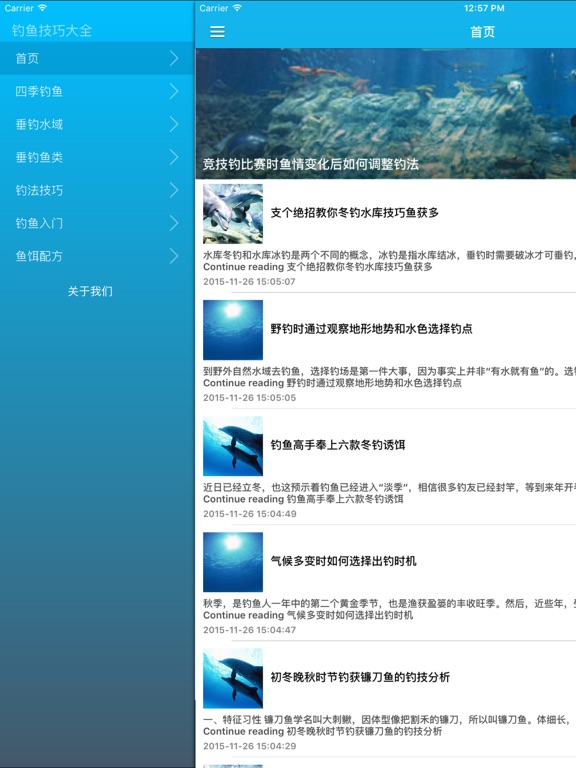
Task: Open article 支个绝招教你冬钓水库技巧鱼获多
Action: click(355, 213)
